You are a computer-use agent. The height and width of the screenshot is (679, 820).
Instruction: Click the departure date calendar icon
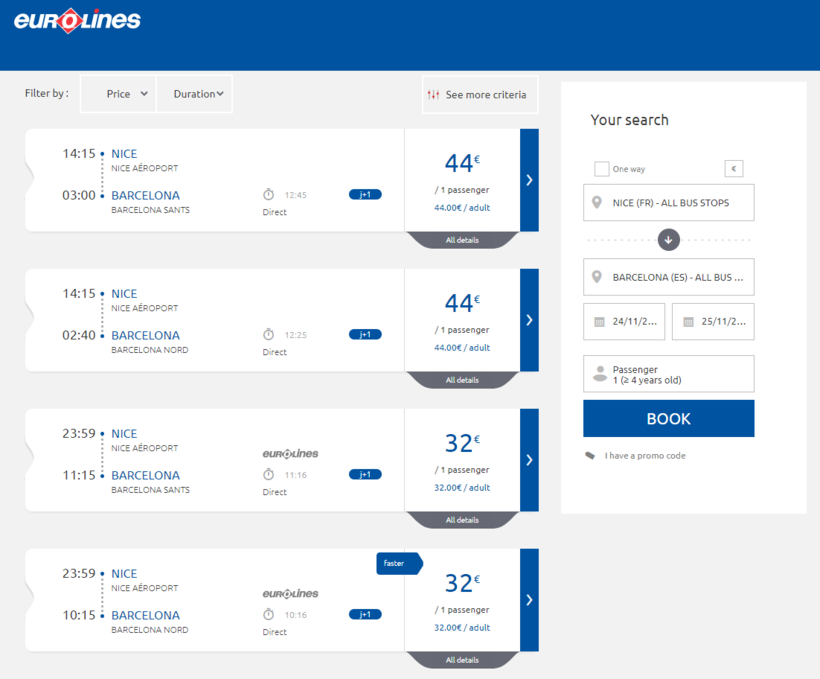(600, 322)
